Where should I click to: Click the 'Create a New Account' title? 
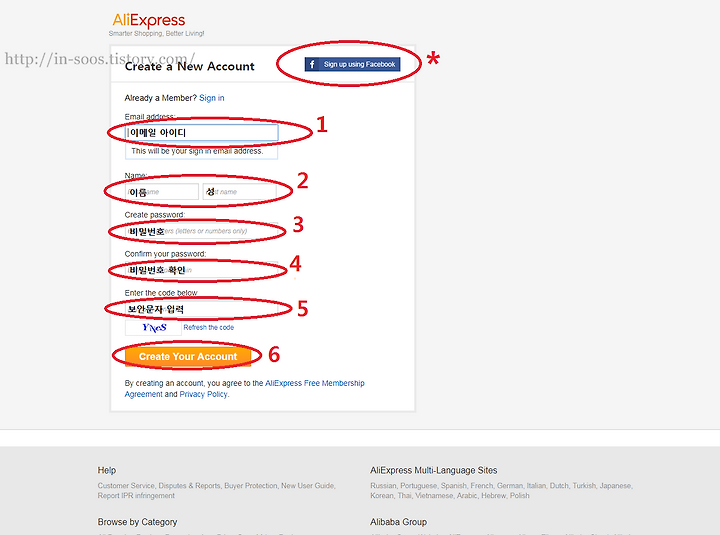coord(190,67)
